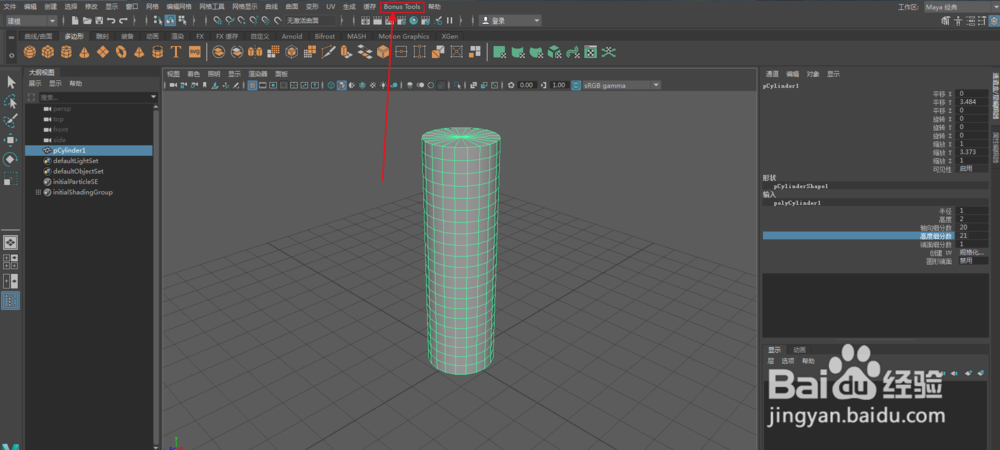Expand the initialShadingGroup node

[38, 192]
